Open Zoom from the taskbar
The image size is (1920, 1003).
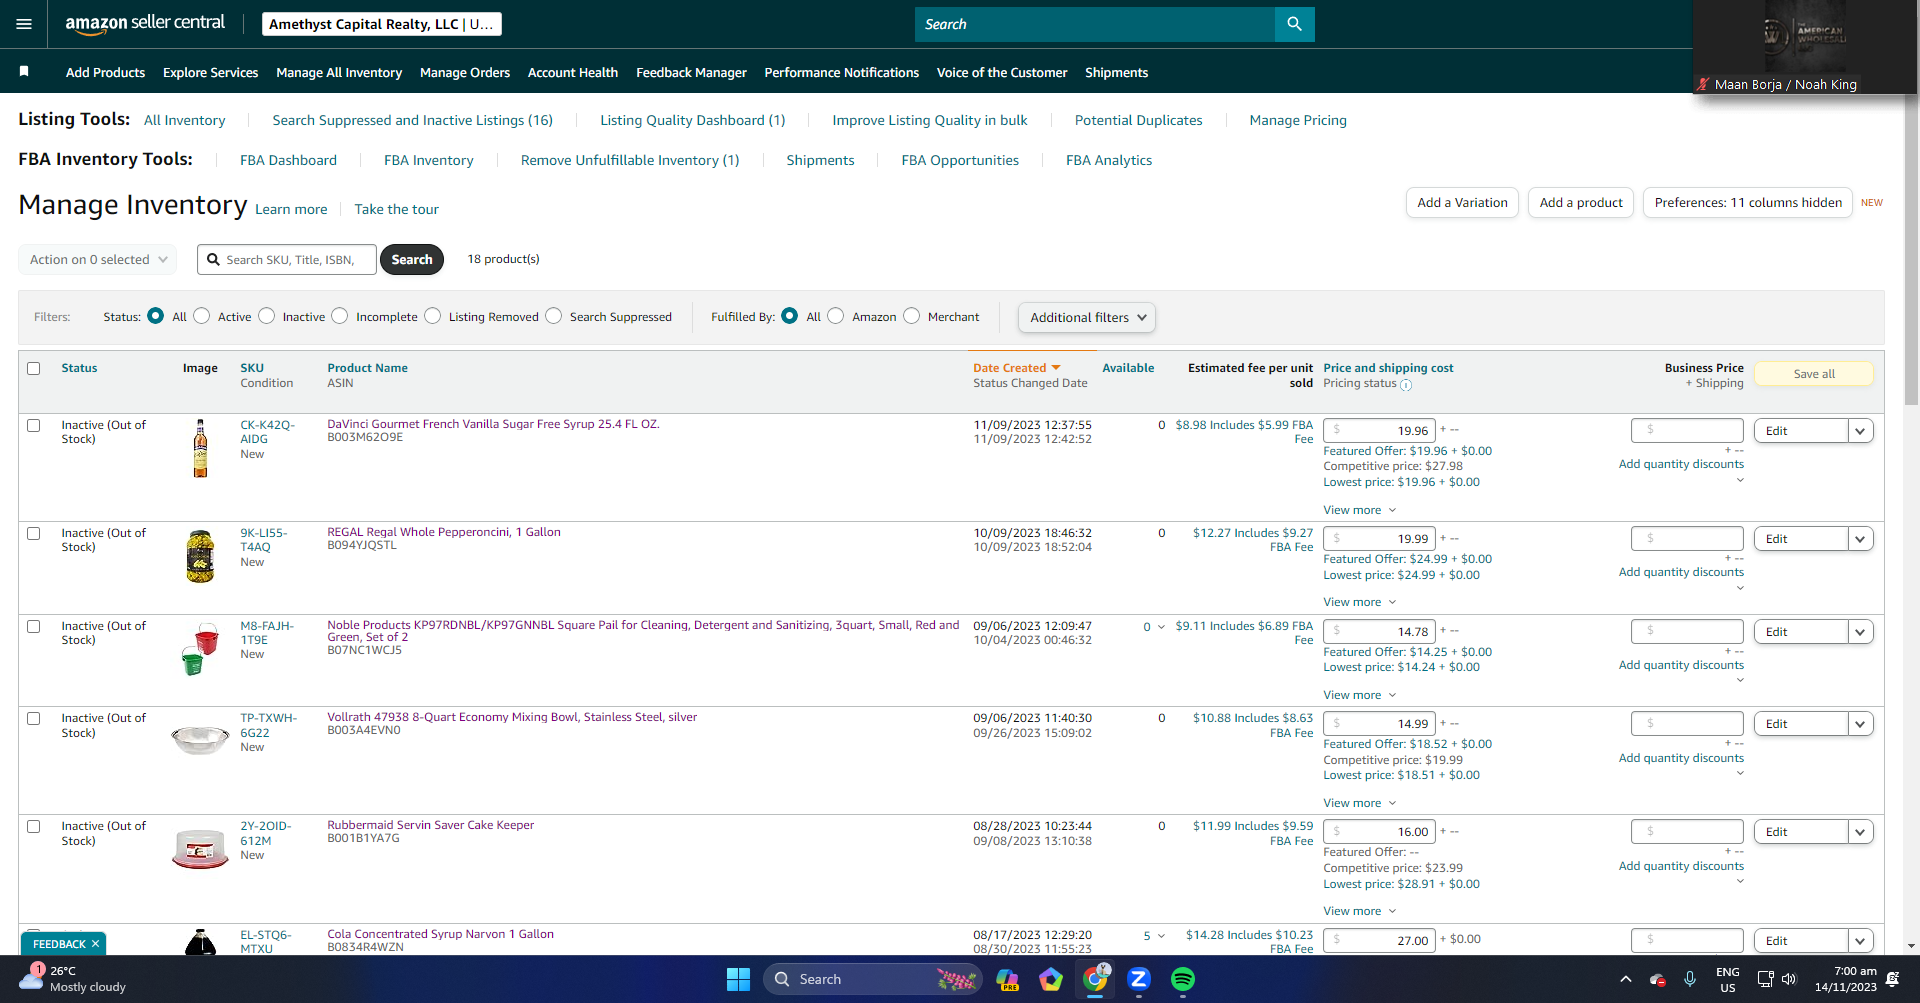tap(1138, 979)
